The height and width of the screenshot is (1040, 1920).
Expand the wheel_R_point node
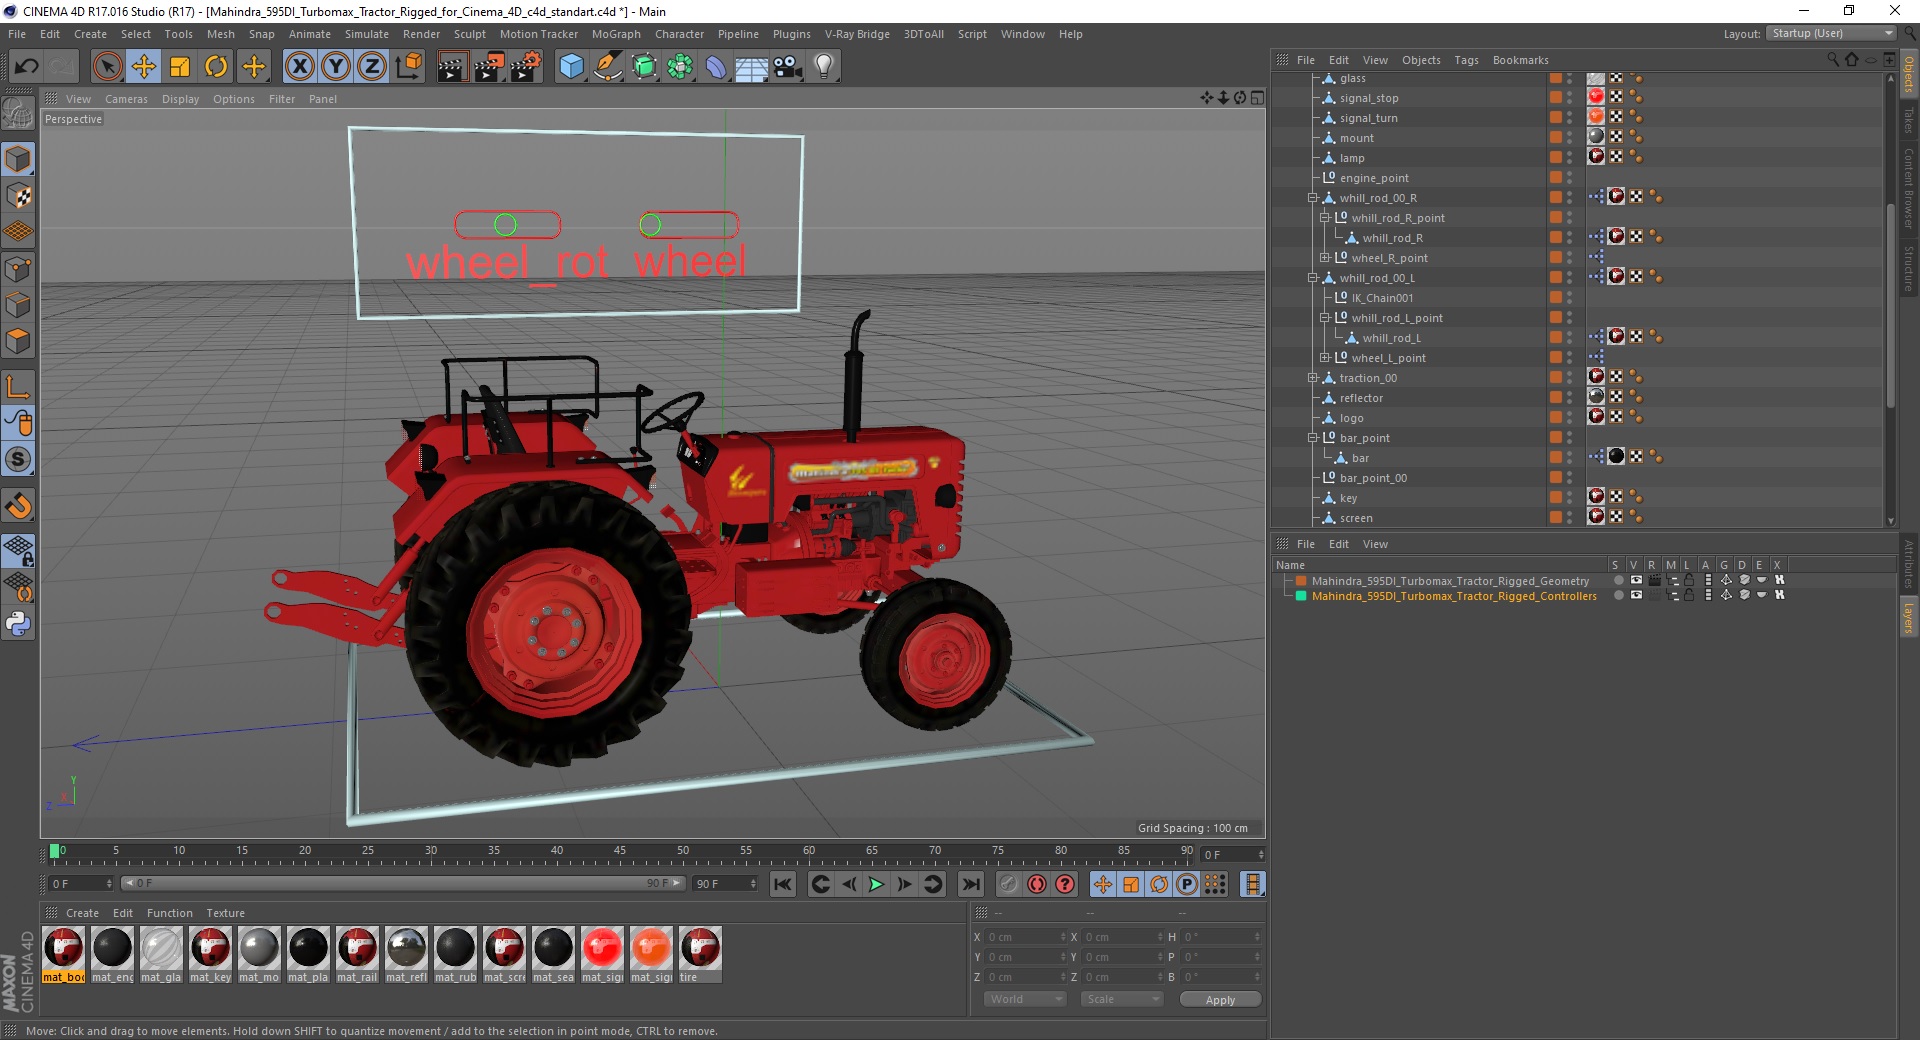1325,258
